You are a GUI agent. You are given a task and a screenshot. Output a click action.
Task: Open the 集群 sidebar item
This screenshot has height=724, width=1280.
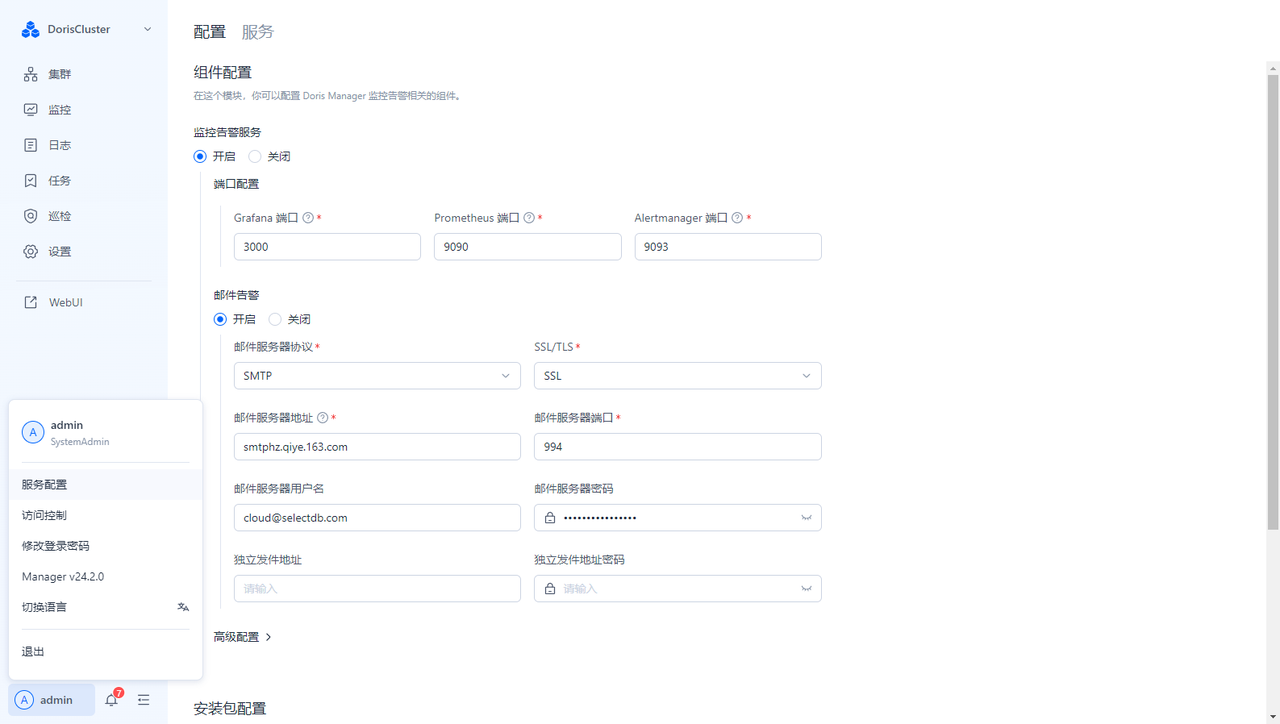(84, 74)
